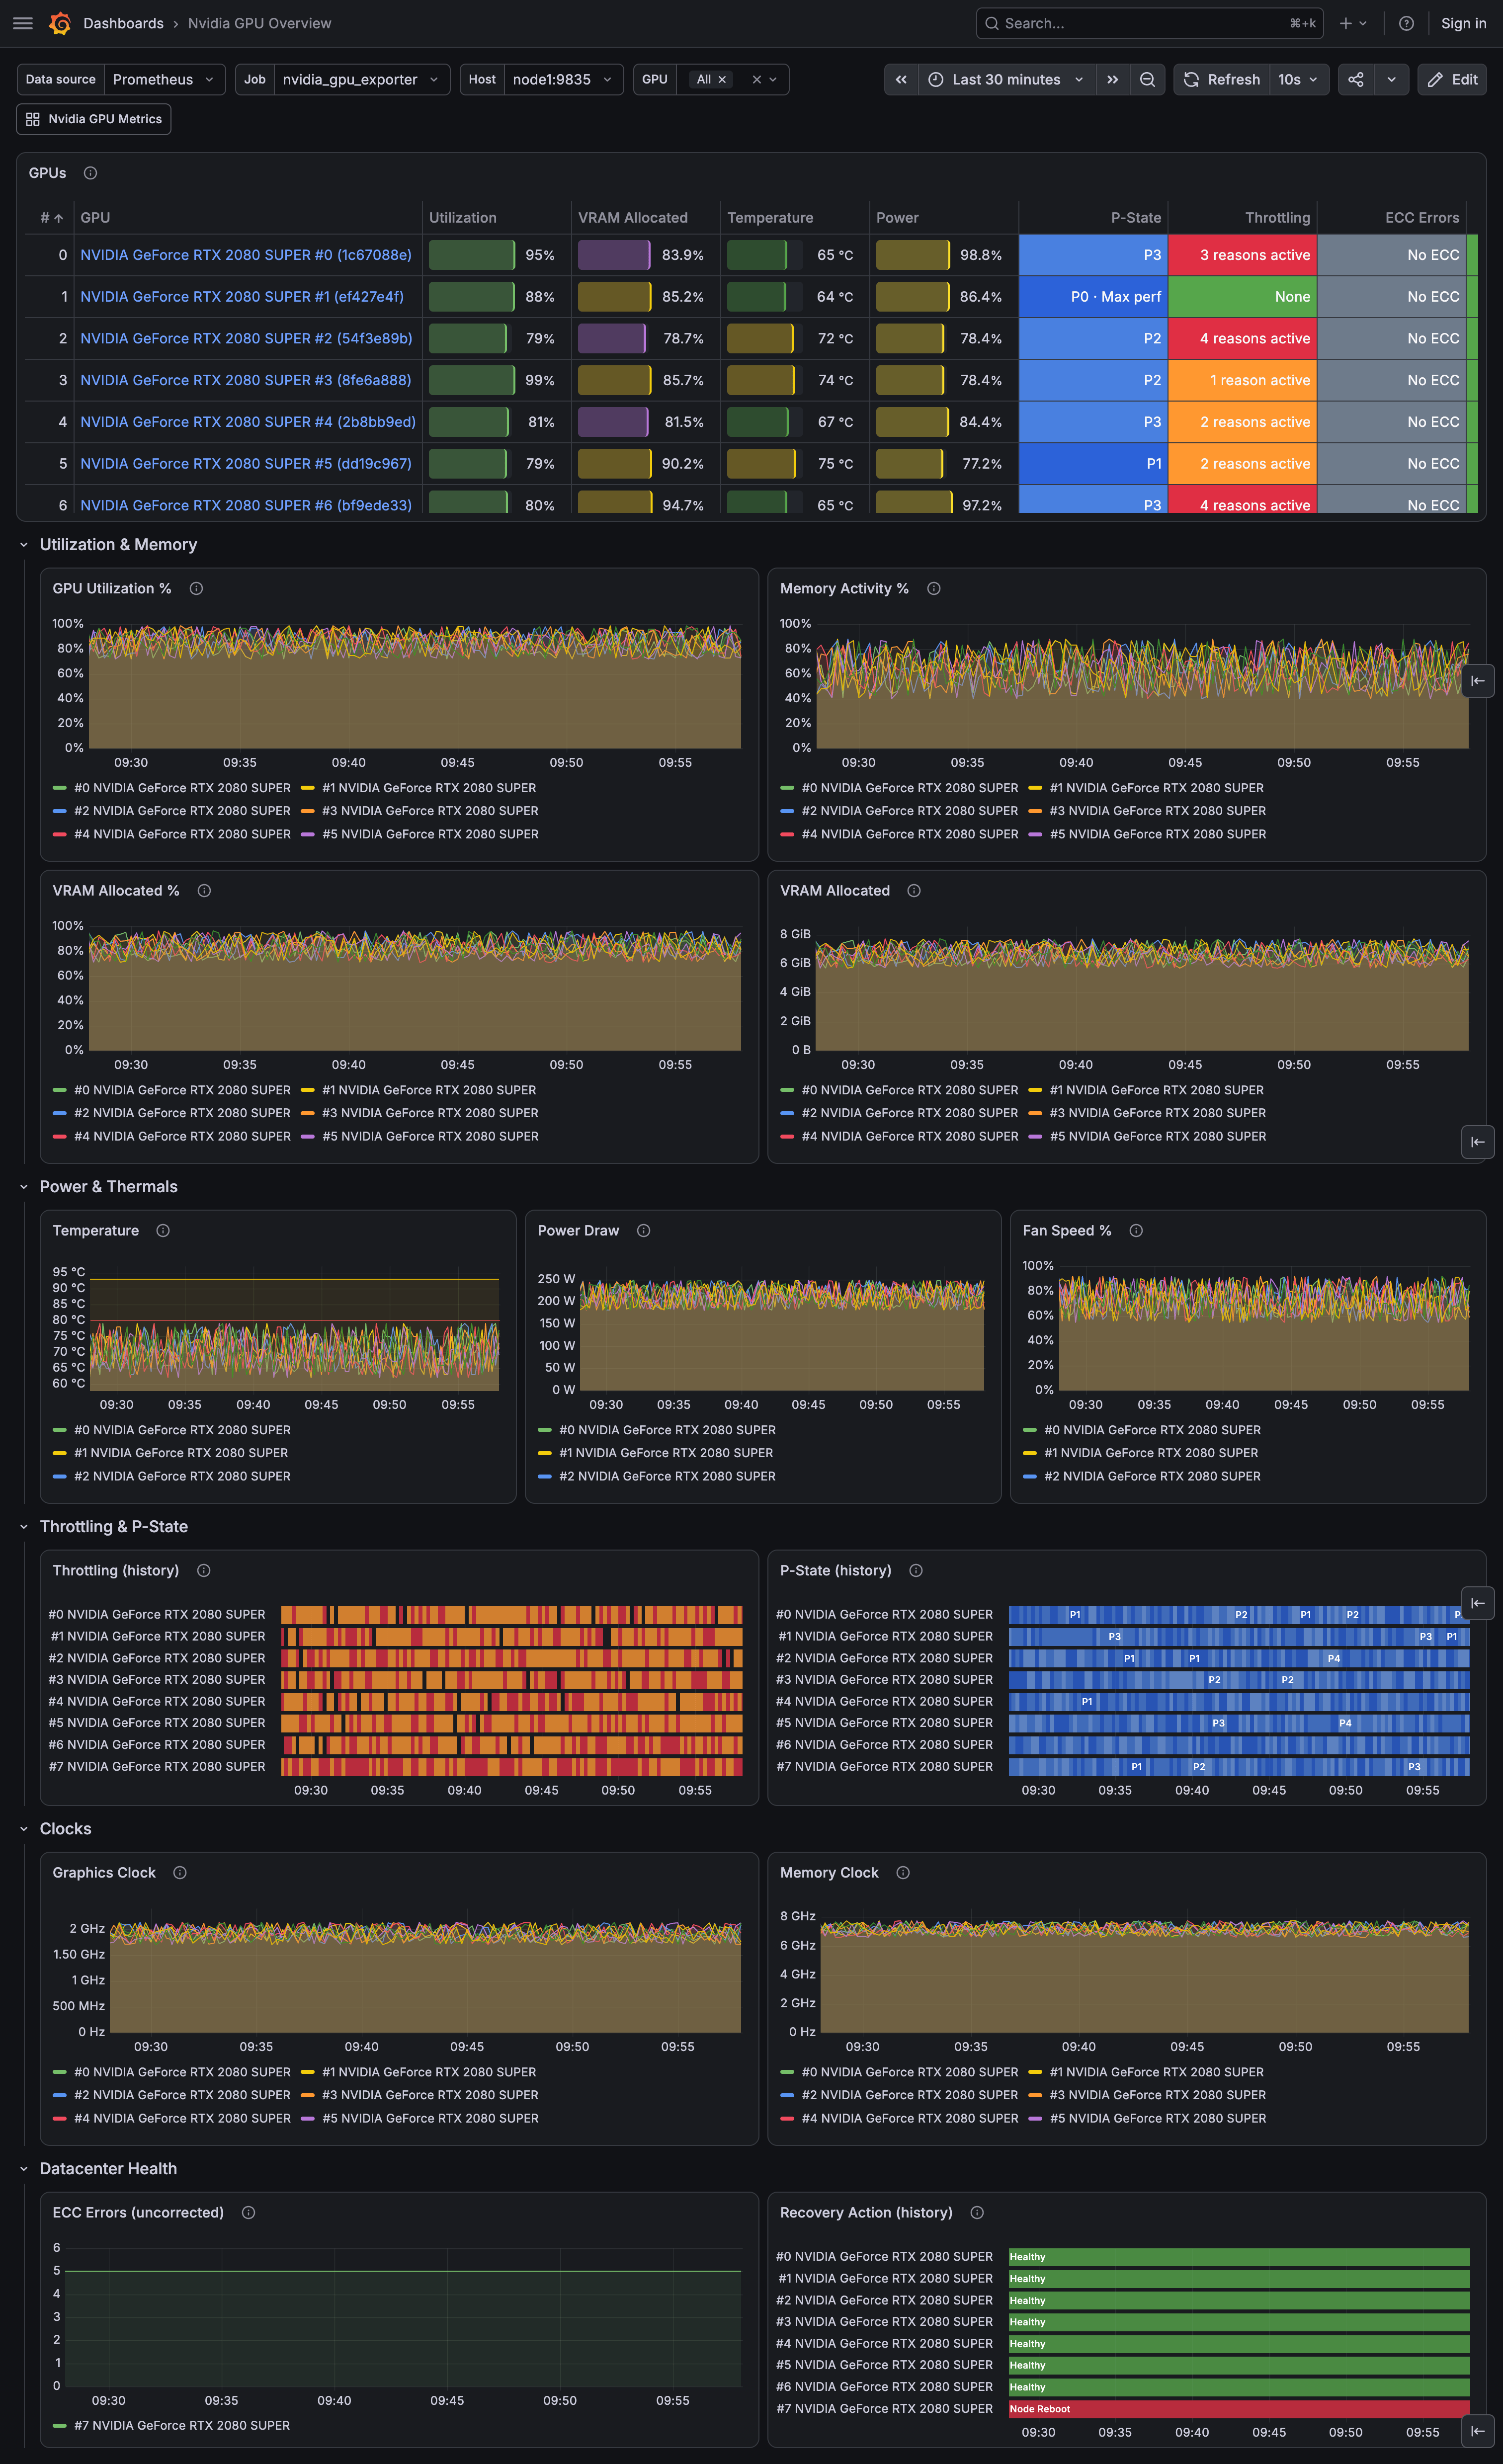Show info for VRAM Allocated % panel
This screenshot has width=1503, height=2464.
tap(204, 890)
